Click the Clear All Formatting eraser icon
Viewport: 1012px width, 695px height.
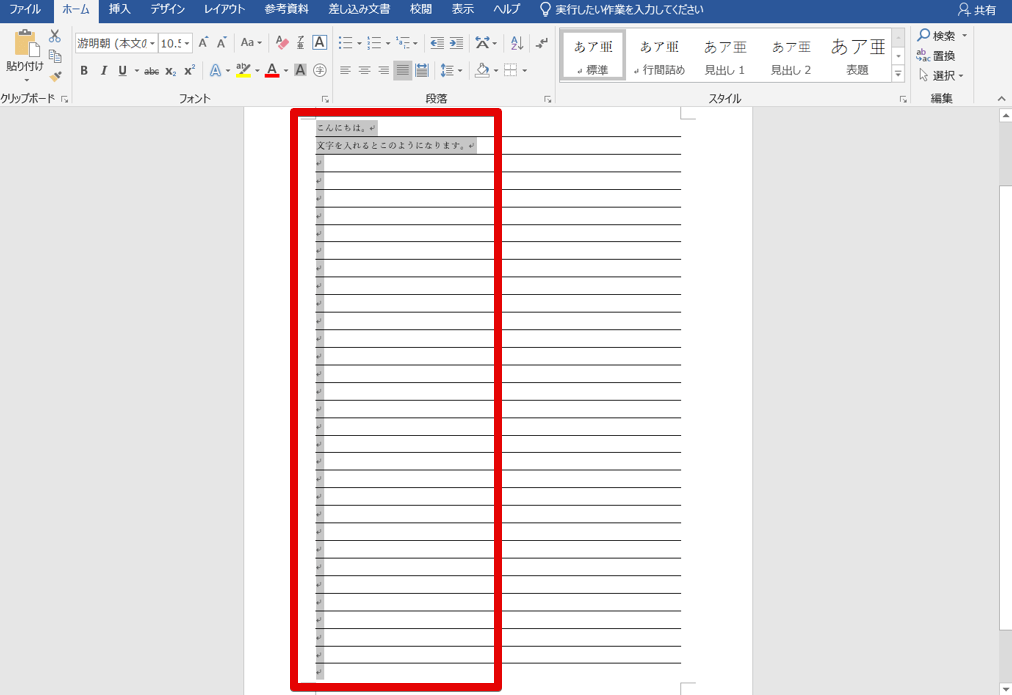click(282, 43)
